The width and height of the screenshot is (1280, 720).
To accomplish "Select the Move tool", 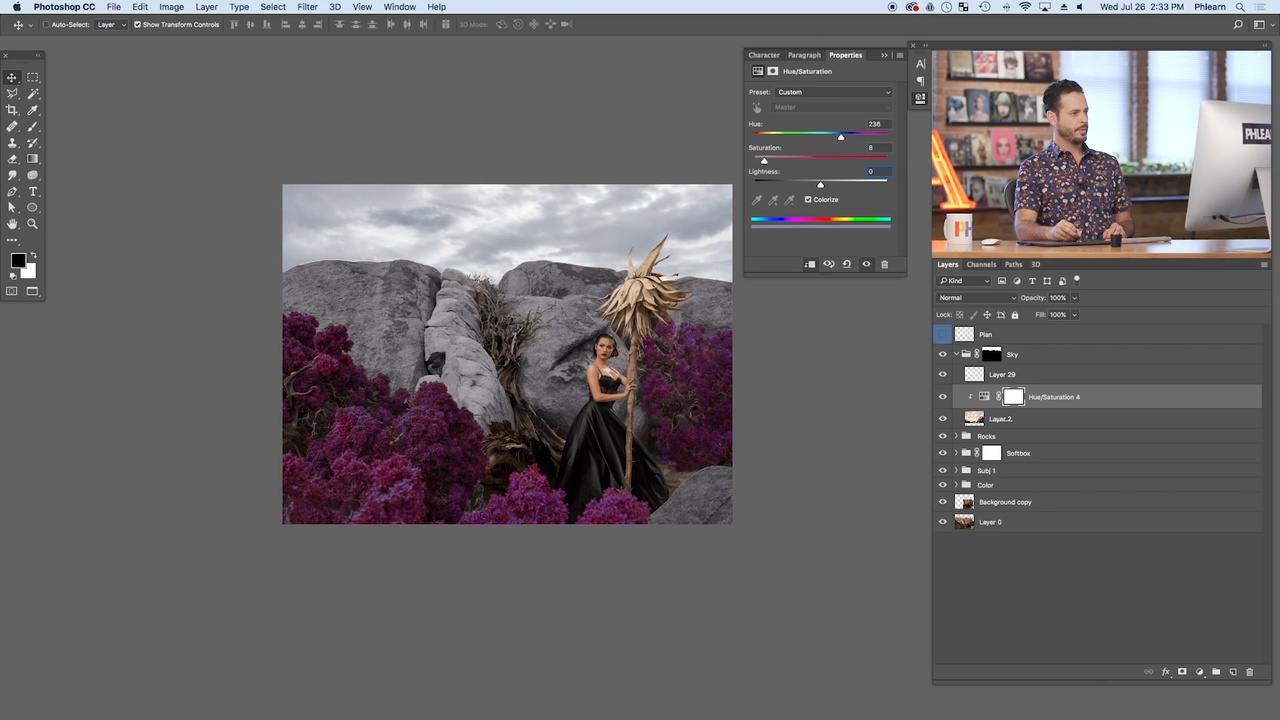I will coord(12,77).
